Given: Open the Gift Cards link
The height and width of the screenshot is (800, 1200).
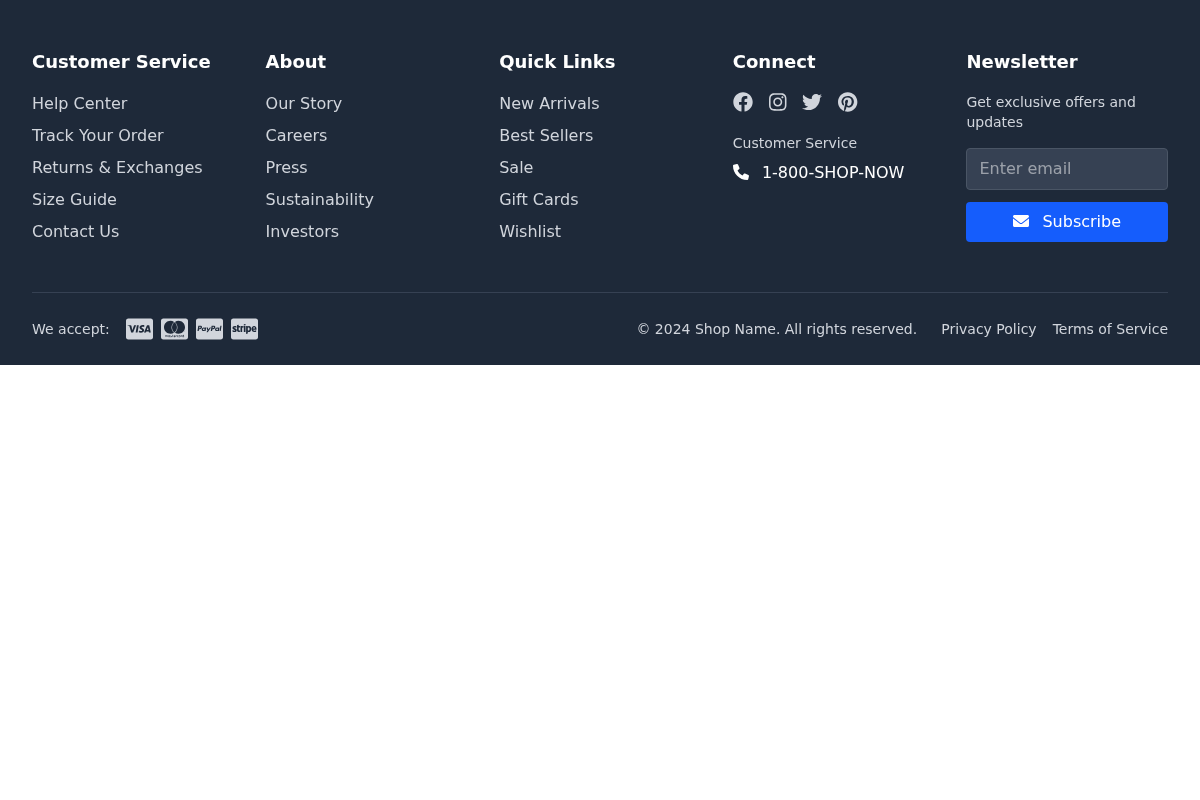Looking at the screenshot, I should click(x=539, y=200).
